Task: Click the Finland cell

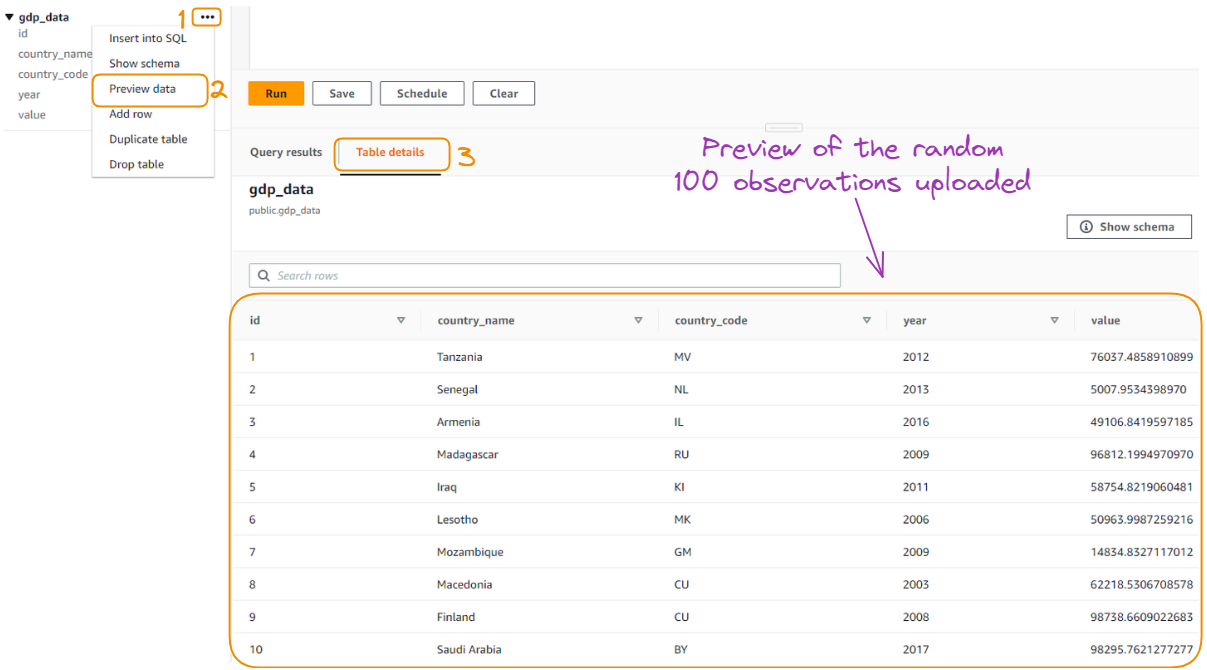Action: (456, 617)
